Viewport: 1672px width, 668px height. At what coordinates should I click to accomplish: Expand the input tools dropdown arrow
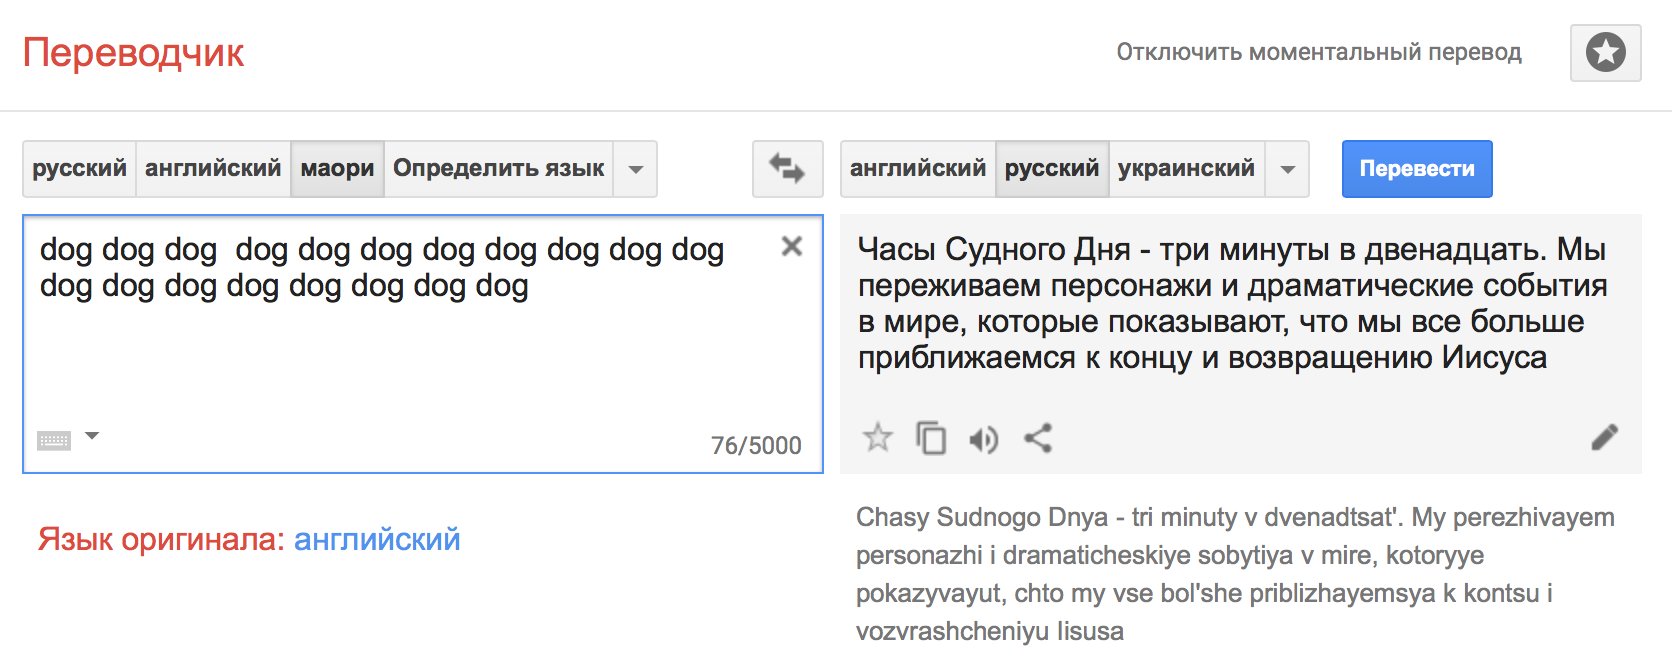pos(92,436)
